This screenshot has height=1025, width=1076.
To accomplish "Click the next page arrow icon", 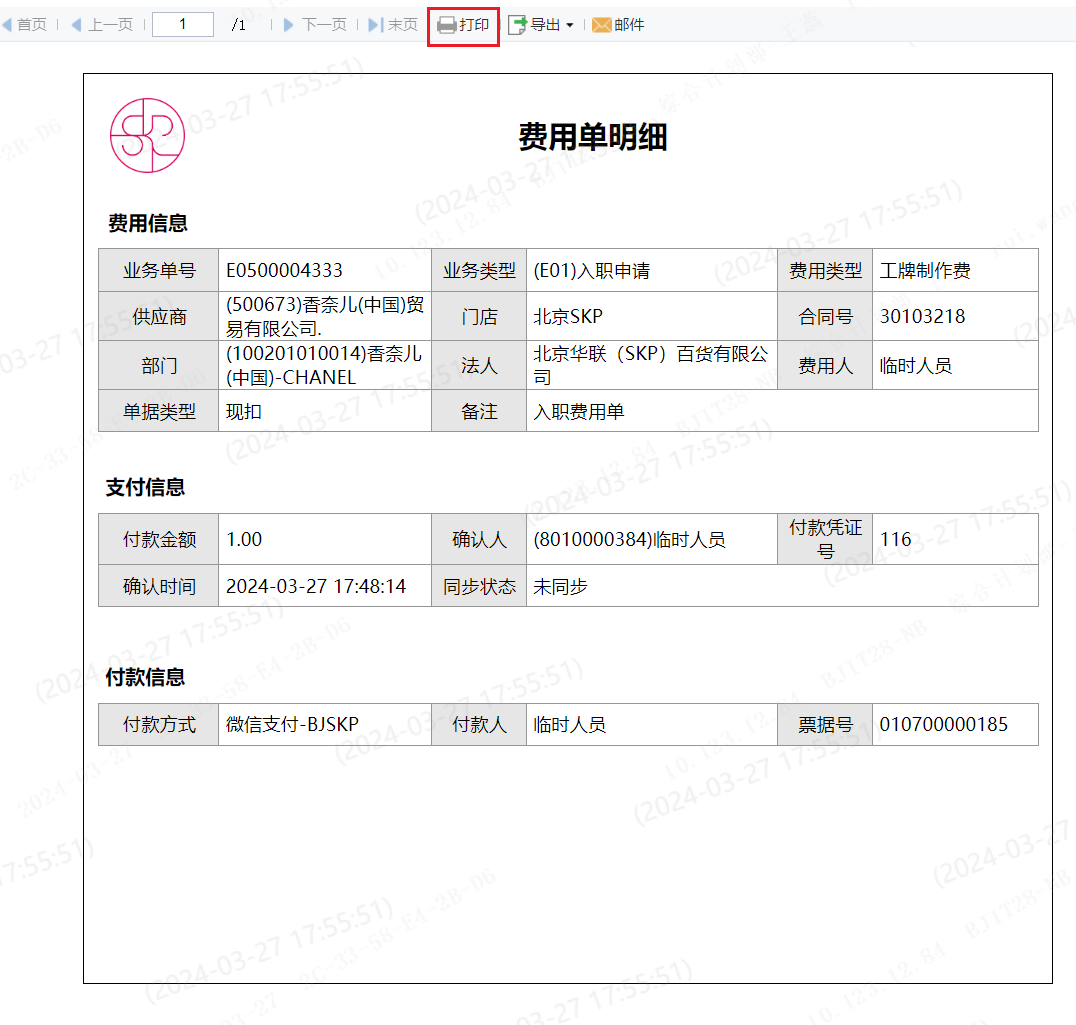I will (289, 25).
